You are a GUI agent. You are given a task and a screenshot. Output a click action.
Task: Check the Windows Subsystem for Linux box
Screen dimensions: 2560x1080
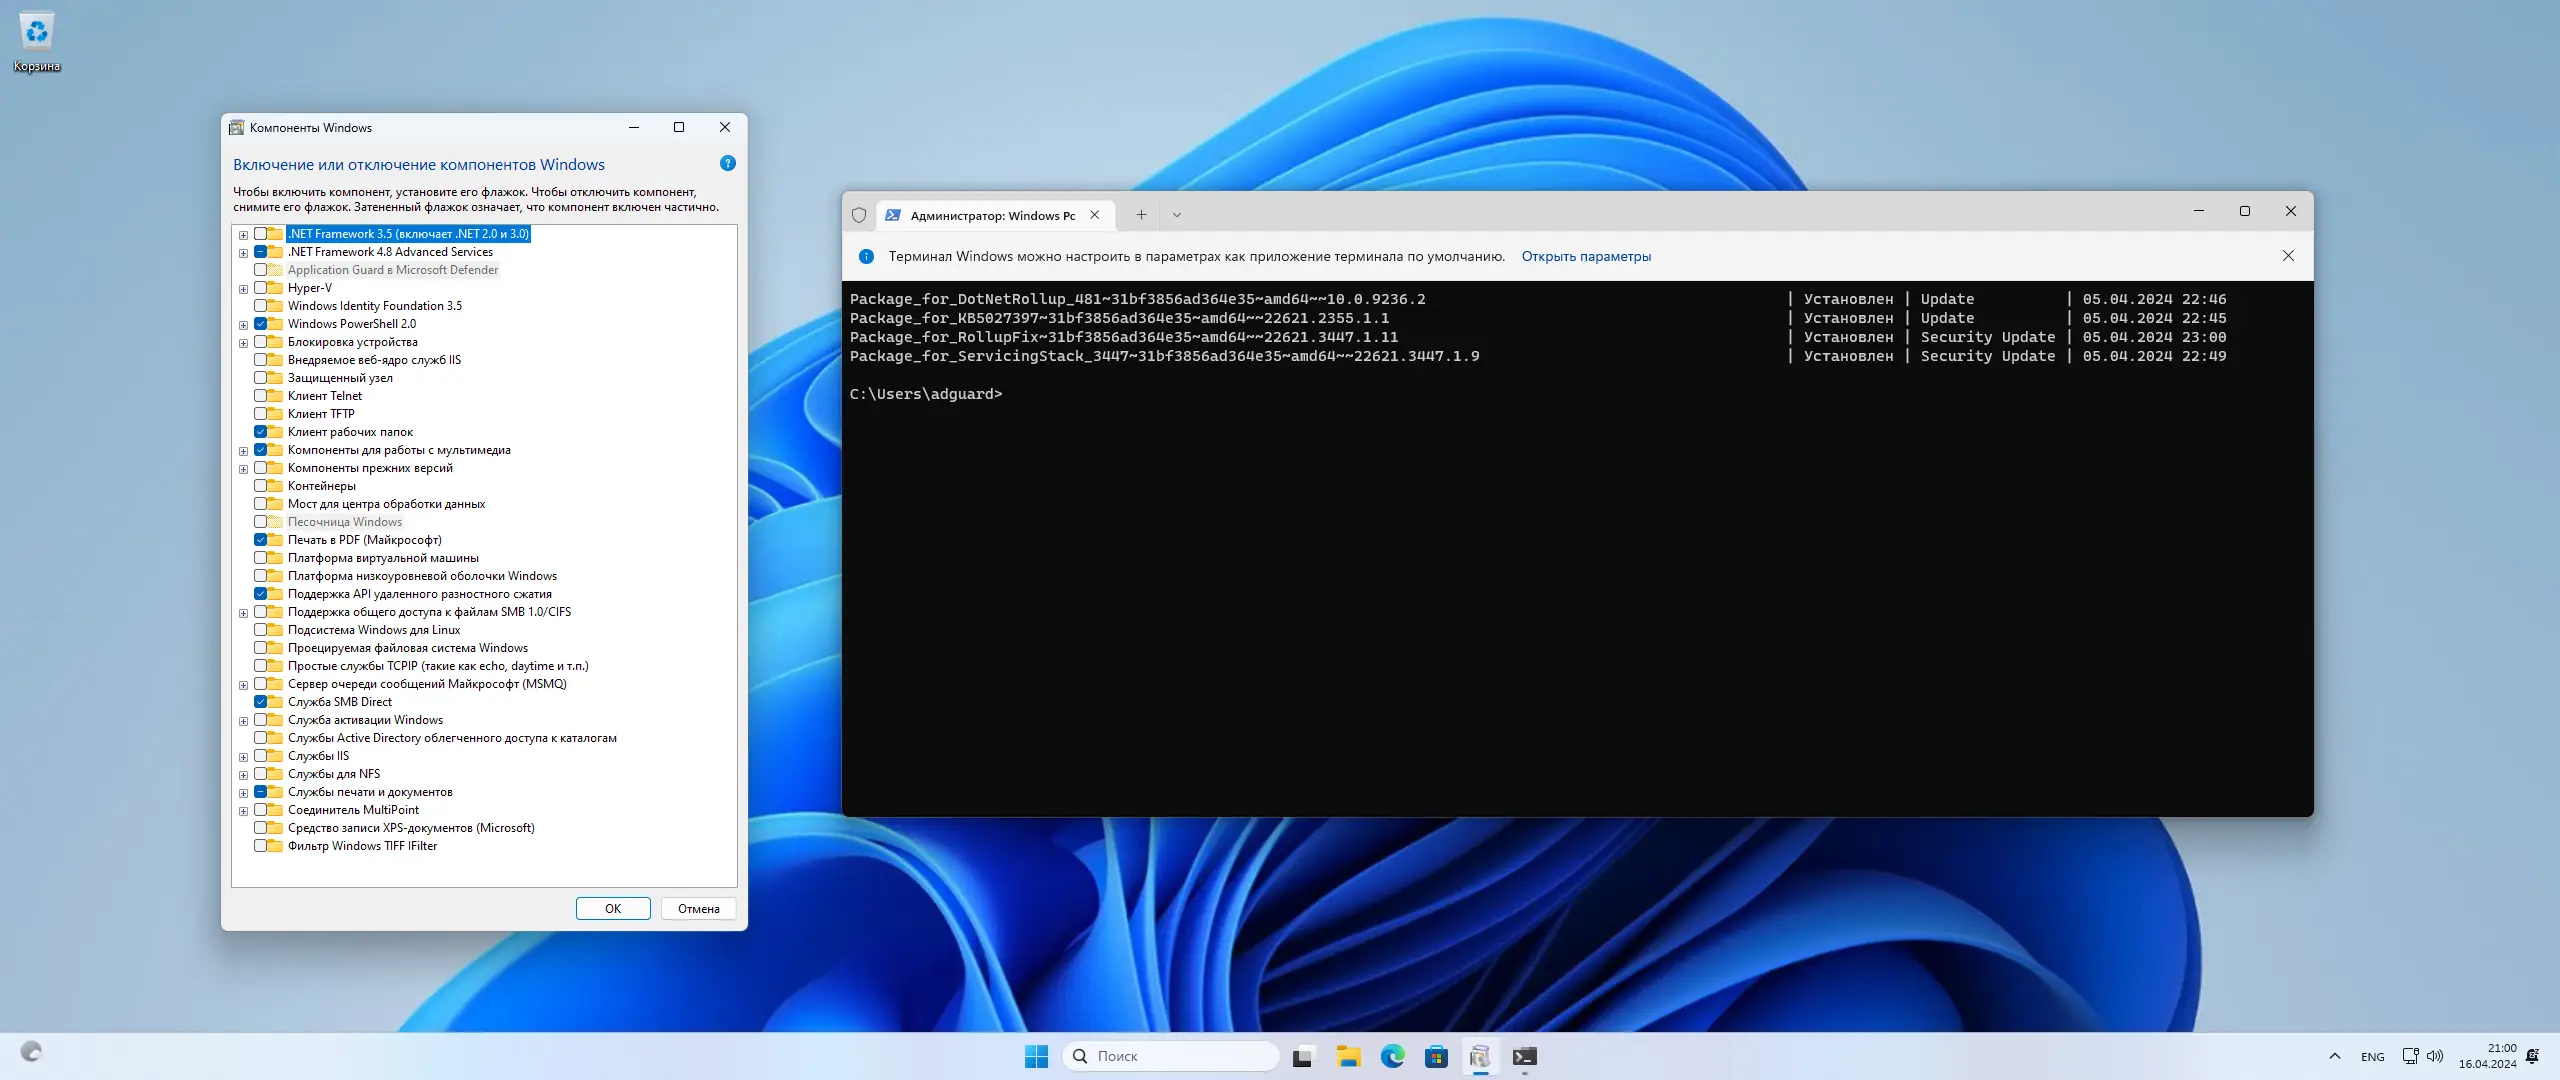pyautogui.click(x=261, y=630)
